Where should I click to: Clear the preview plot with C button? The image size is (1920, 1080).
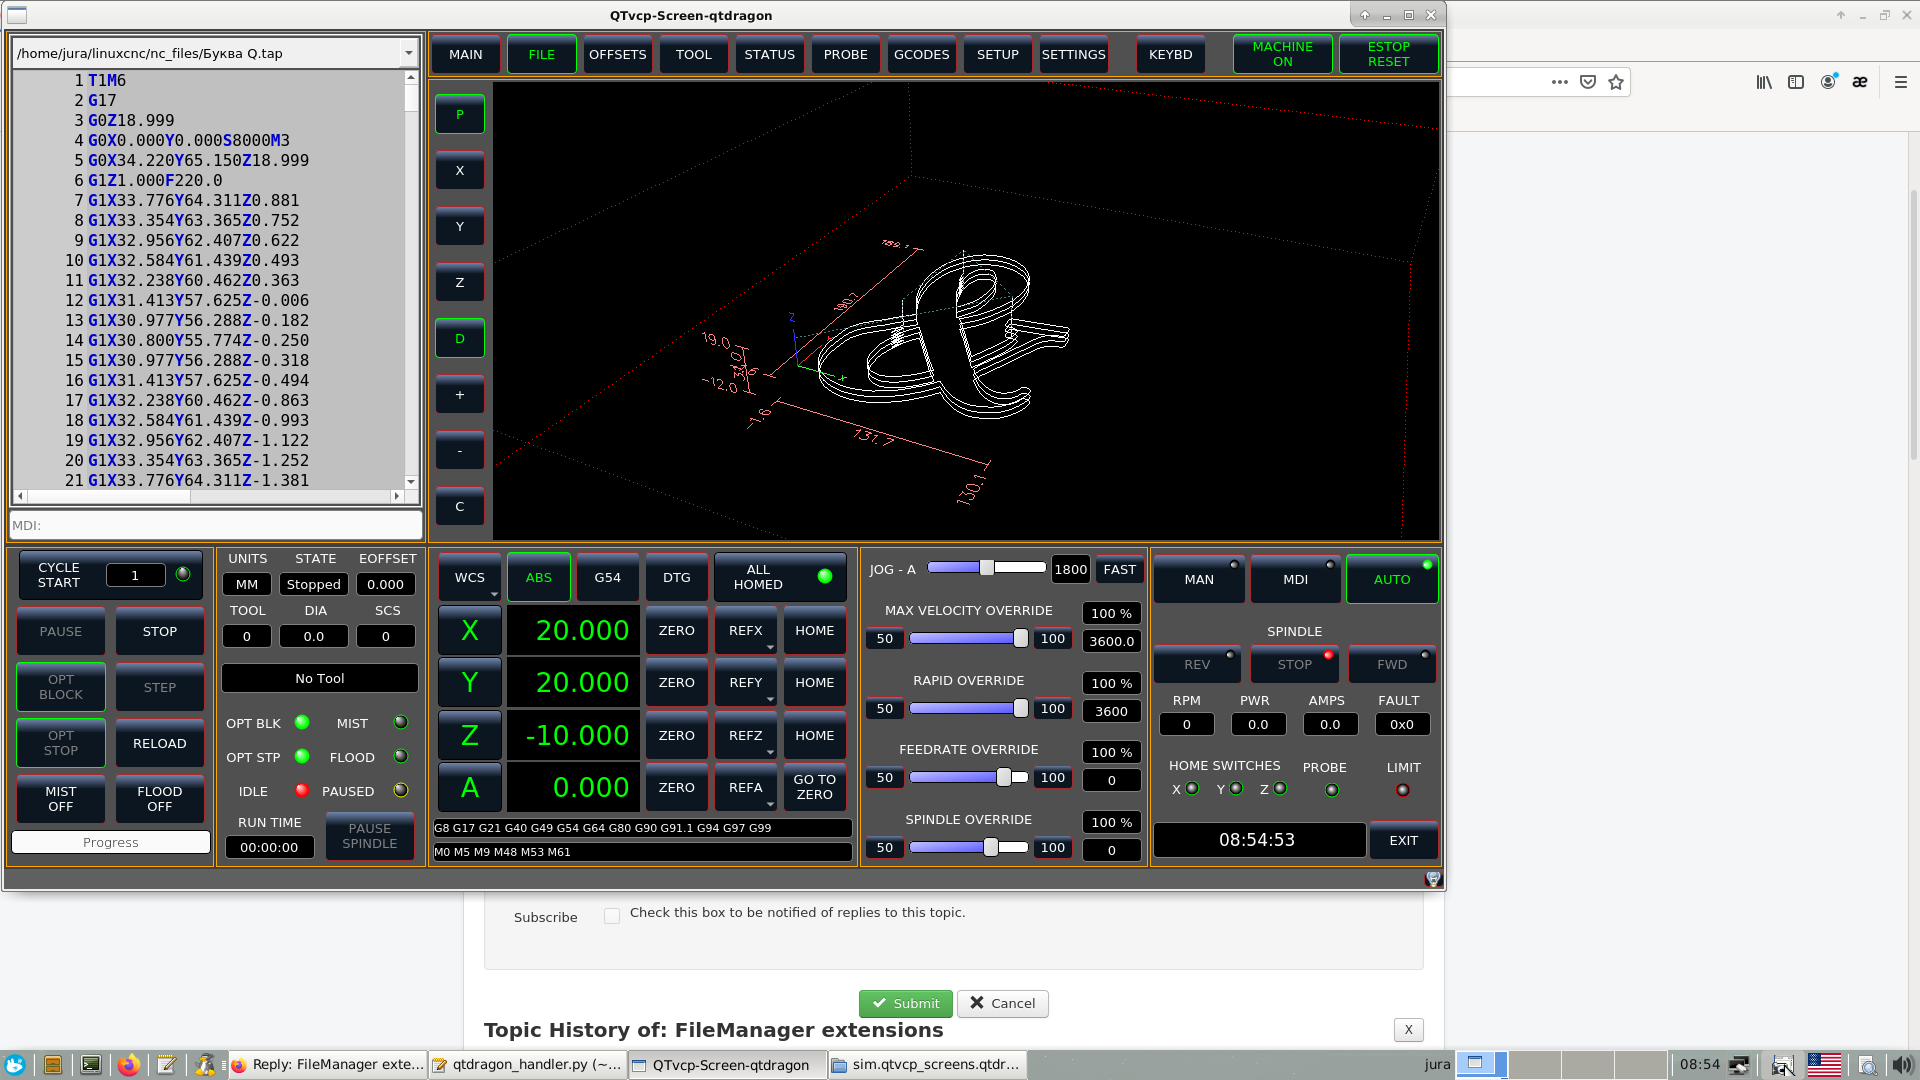click(460, 507)
